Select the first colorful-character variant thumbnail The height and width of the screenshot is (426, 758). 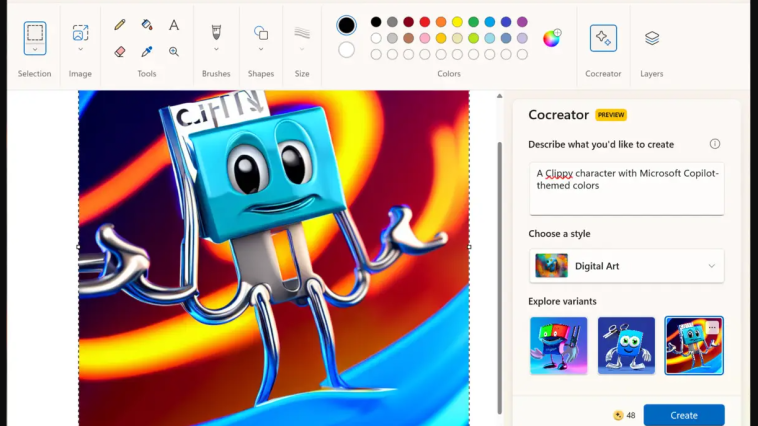tap(558, 346)
